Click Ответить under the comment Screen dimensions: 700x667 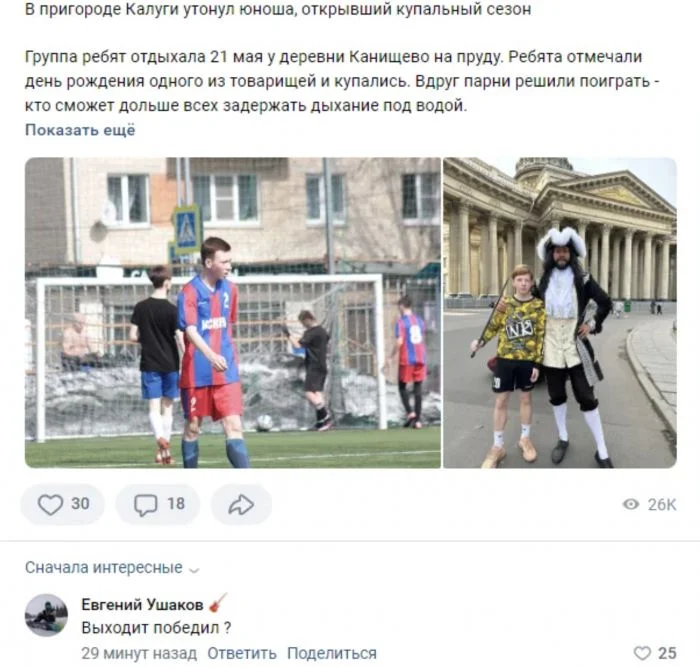pos(242,654)
